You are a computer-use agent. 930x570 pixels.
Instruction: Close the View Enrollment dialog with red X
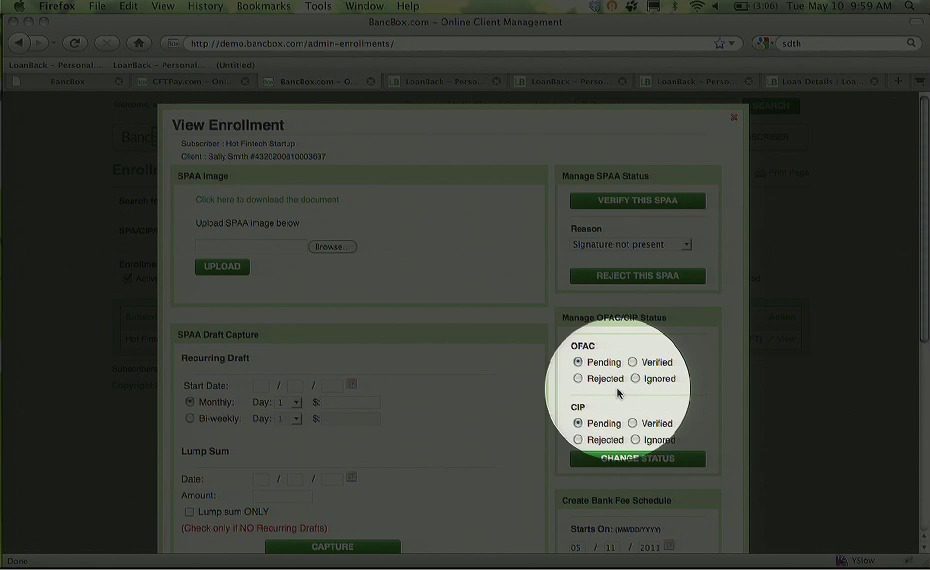[x=734, y=117]
